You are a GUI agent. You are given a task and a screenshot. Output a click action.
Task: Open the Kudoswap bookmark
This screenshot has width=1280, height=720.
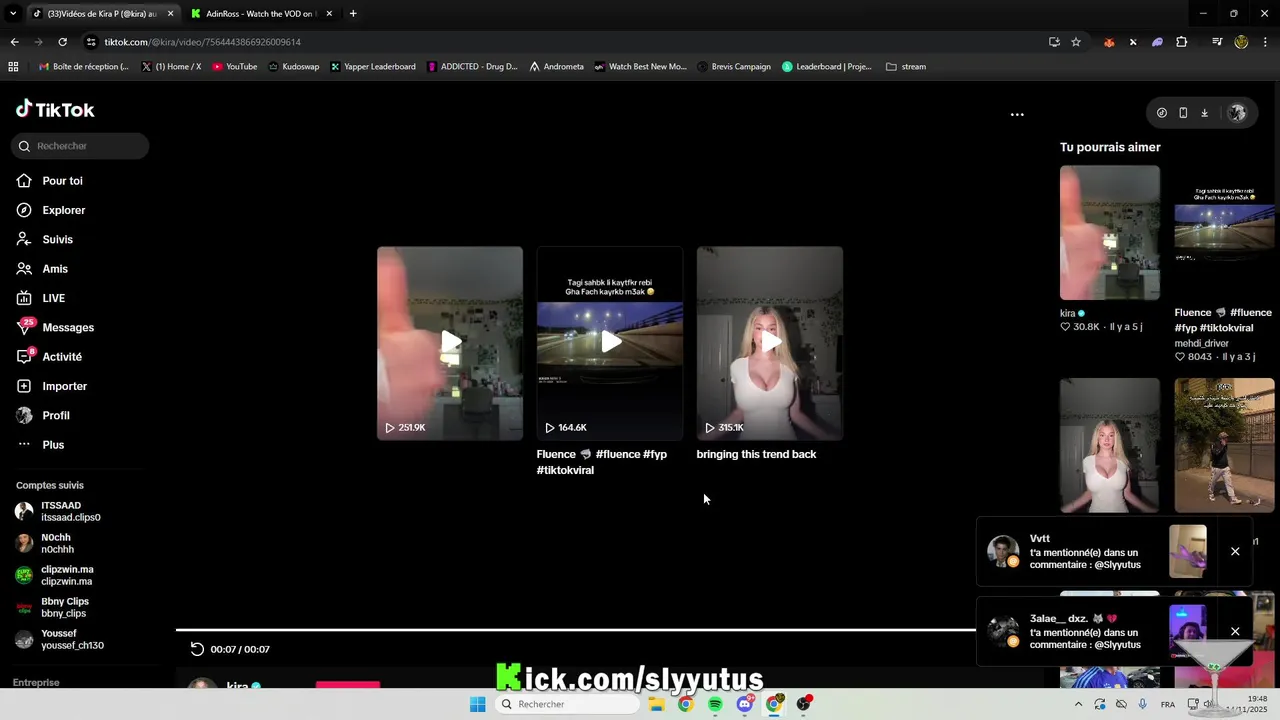pos(294,67)
